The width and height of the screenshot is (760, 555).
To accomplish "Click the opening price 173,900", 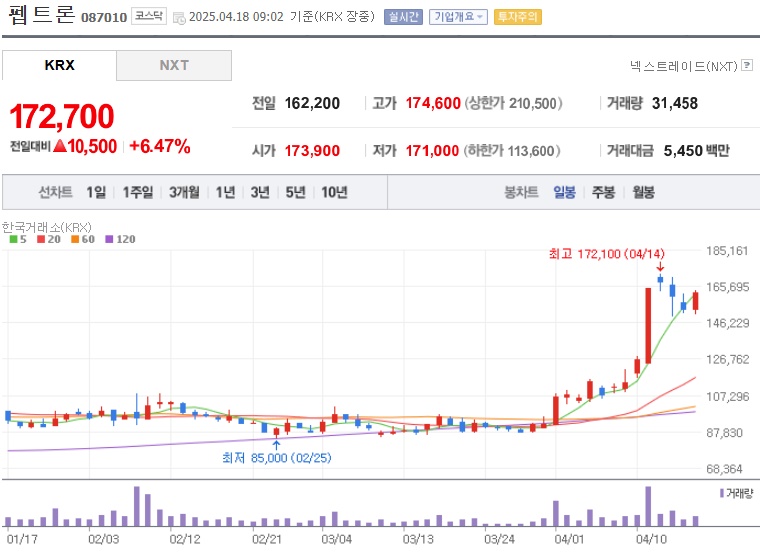I will tap(312, 151).
